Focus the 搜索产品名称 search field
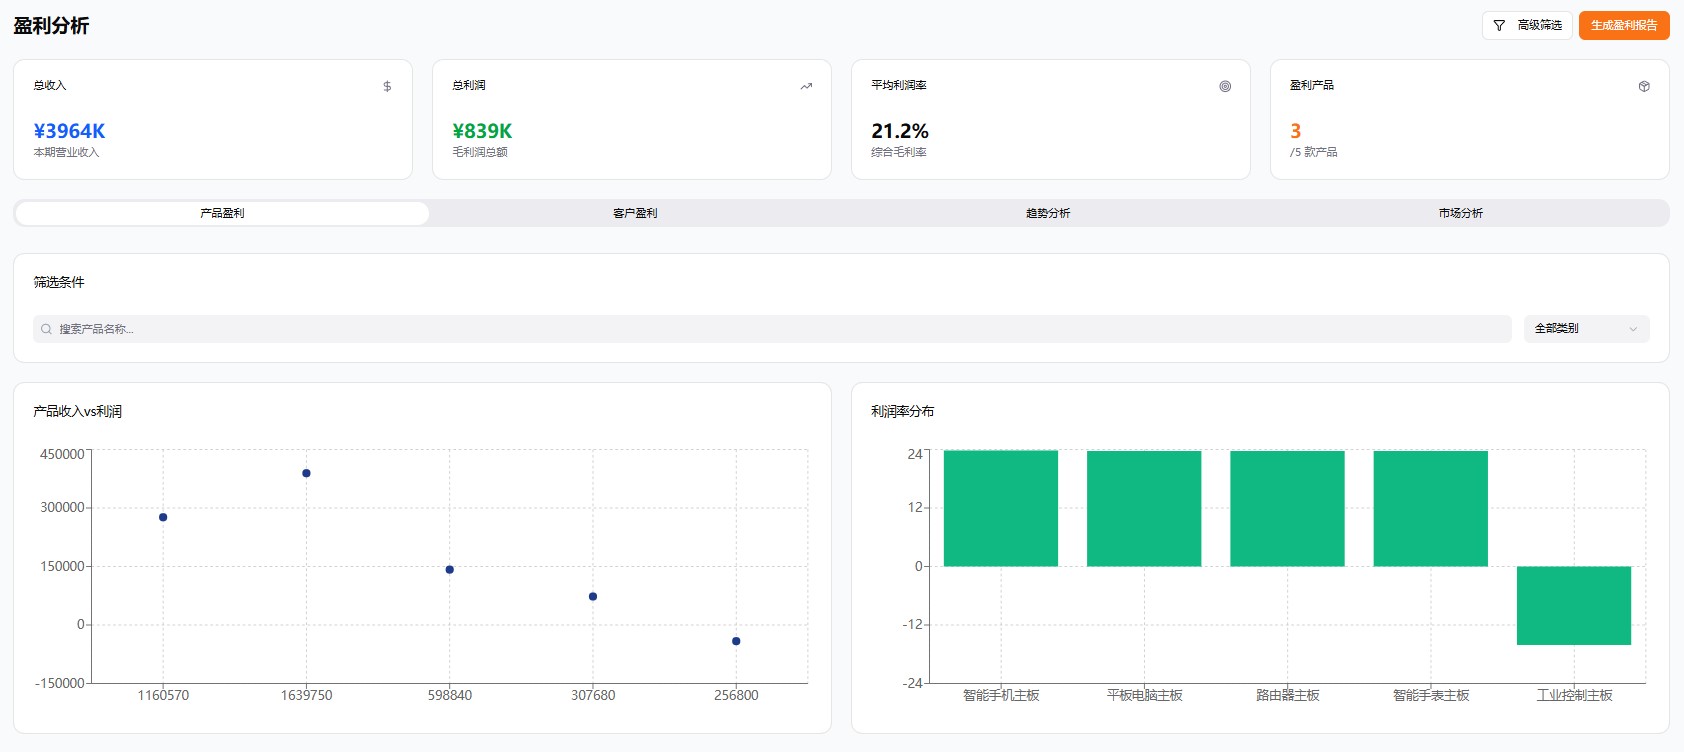The width and height of the screenshot is (1684, 752). tap(770, 329)
